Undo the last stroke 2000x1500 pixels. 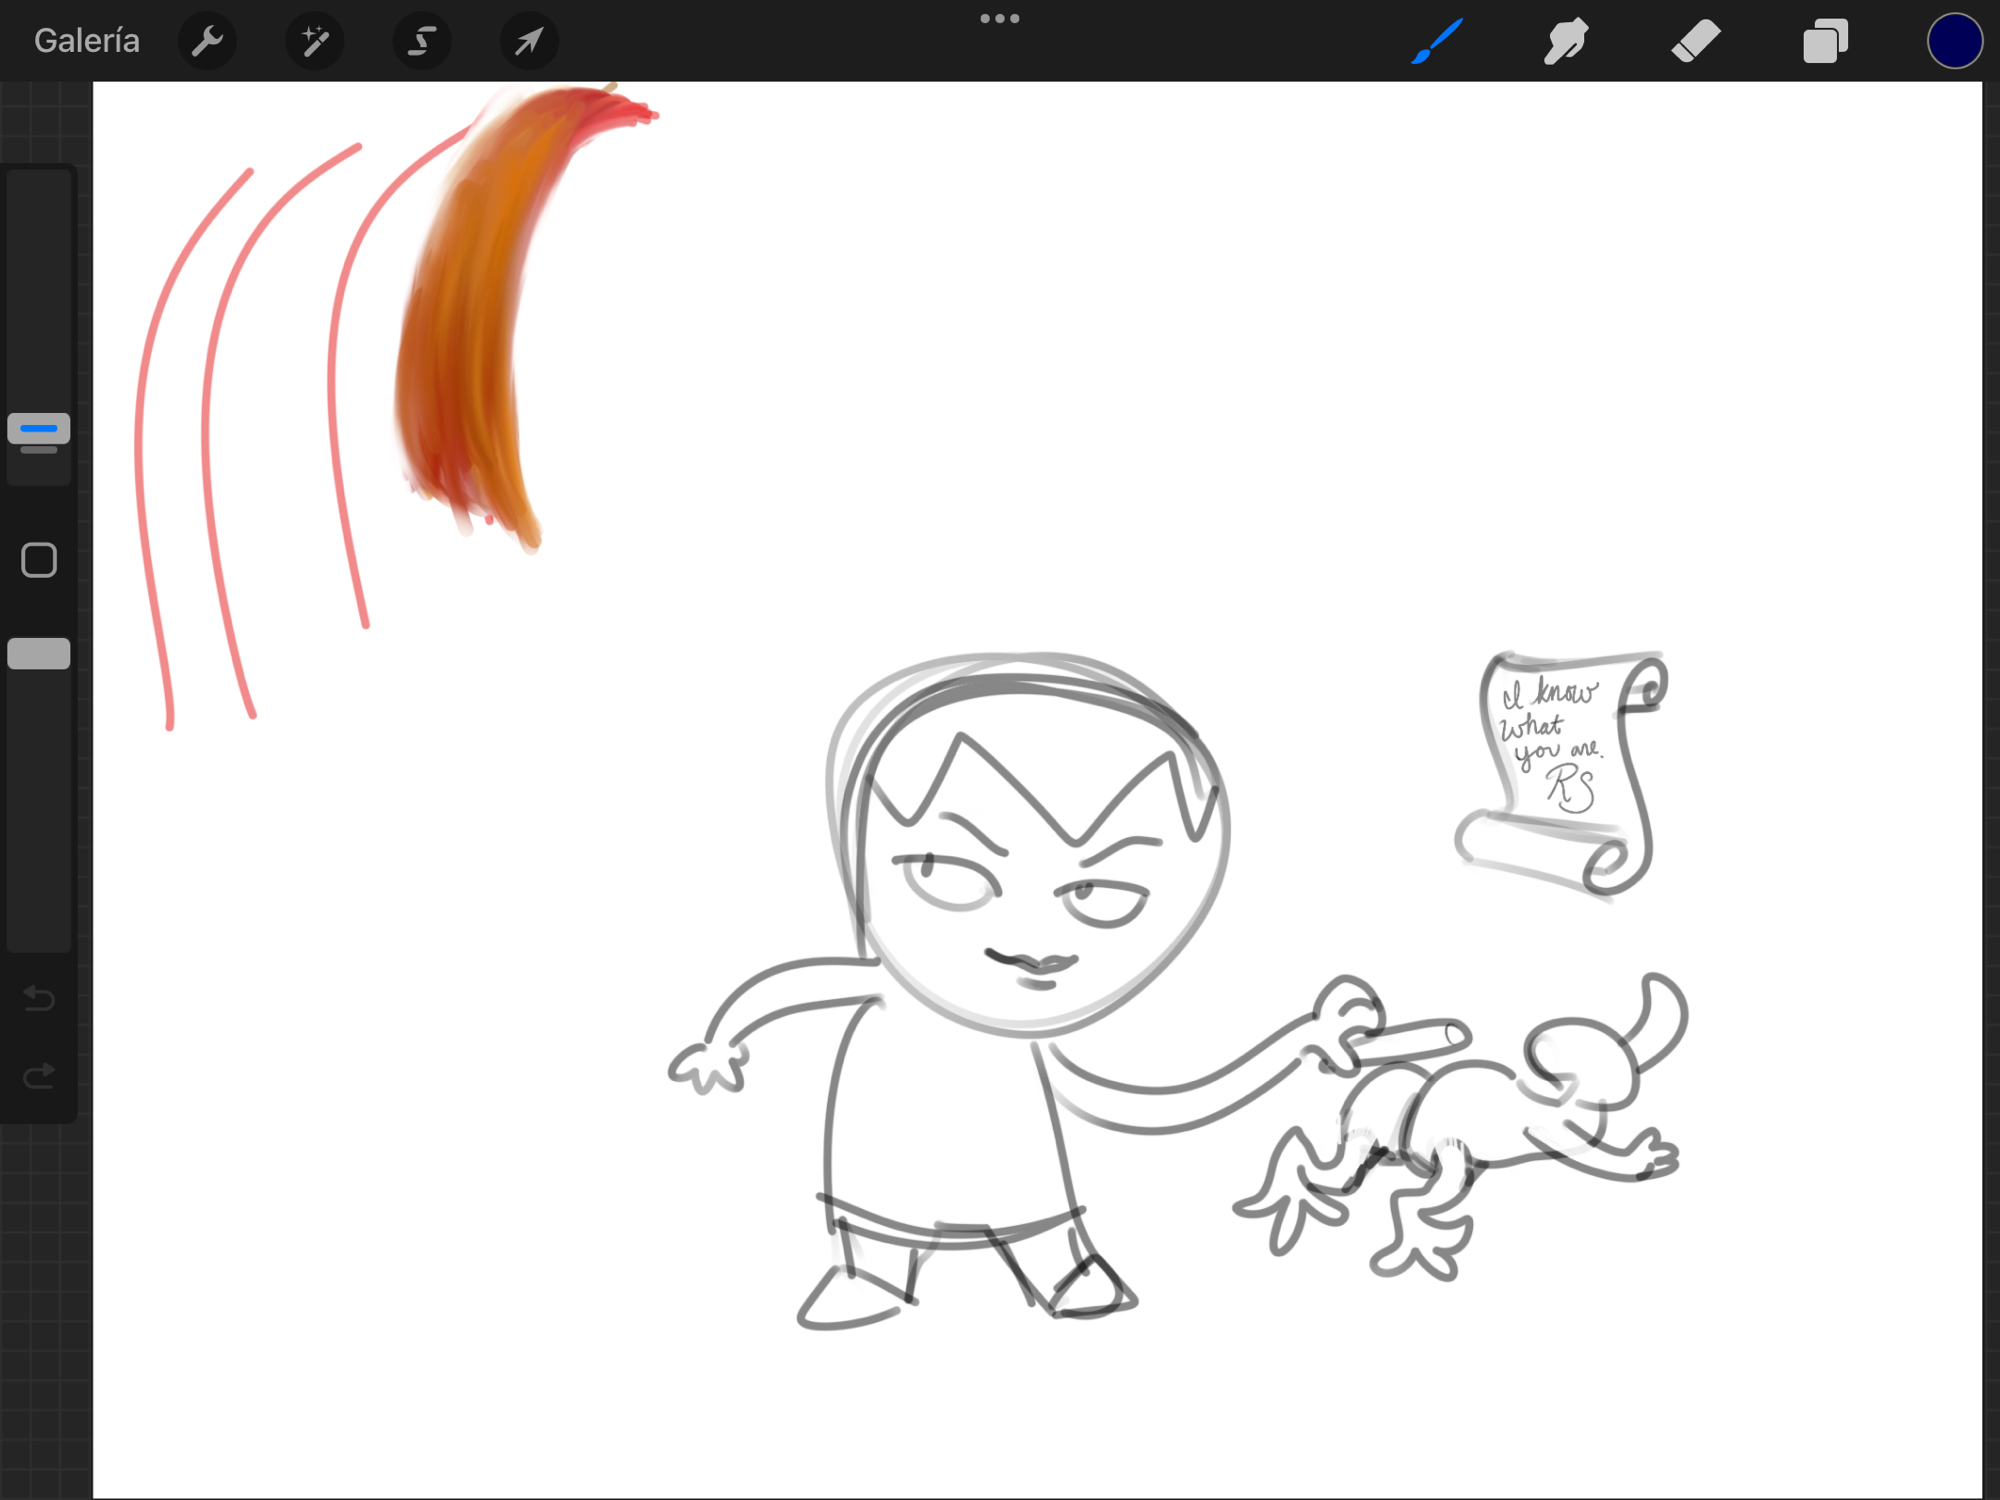[x=39, y=997]
